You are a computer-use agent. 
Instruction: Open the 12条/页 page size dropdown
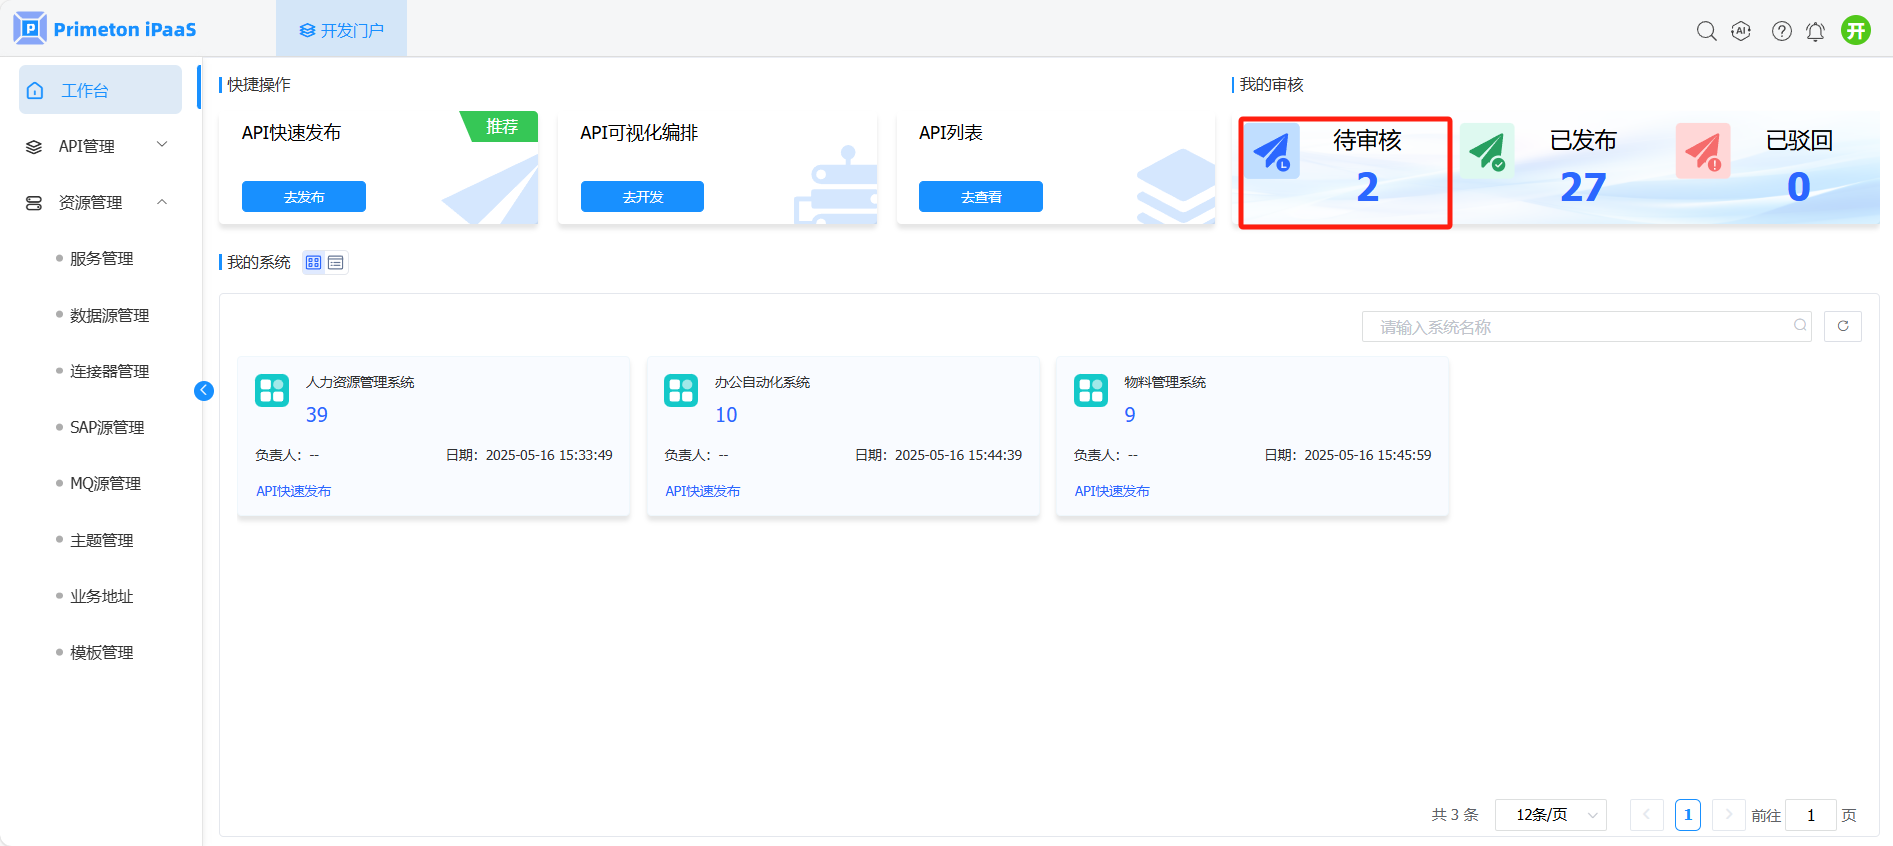(1550, 815)
